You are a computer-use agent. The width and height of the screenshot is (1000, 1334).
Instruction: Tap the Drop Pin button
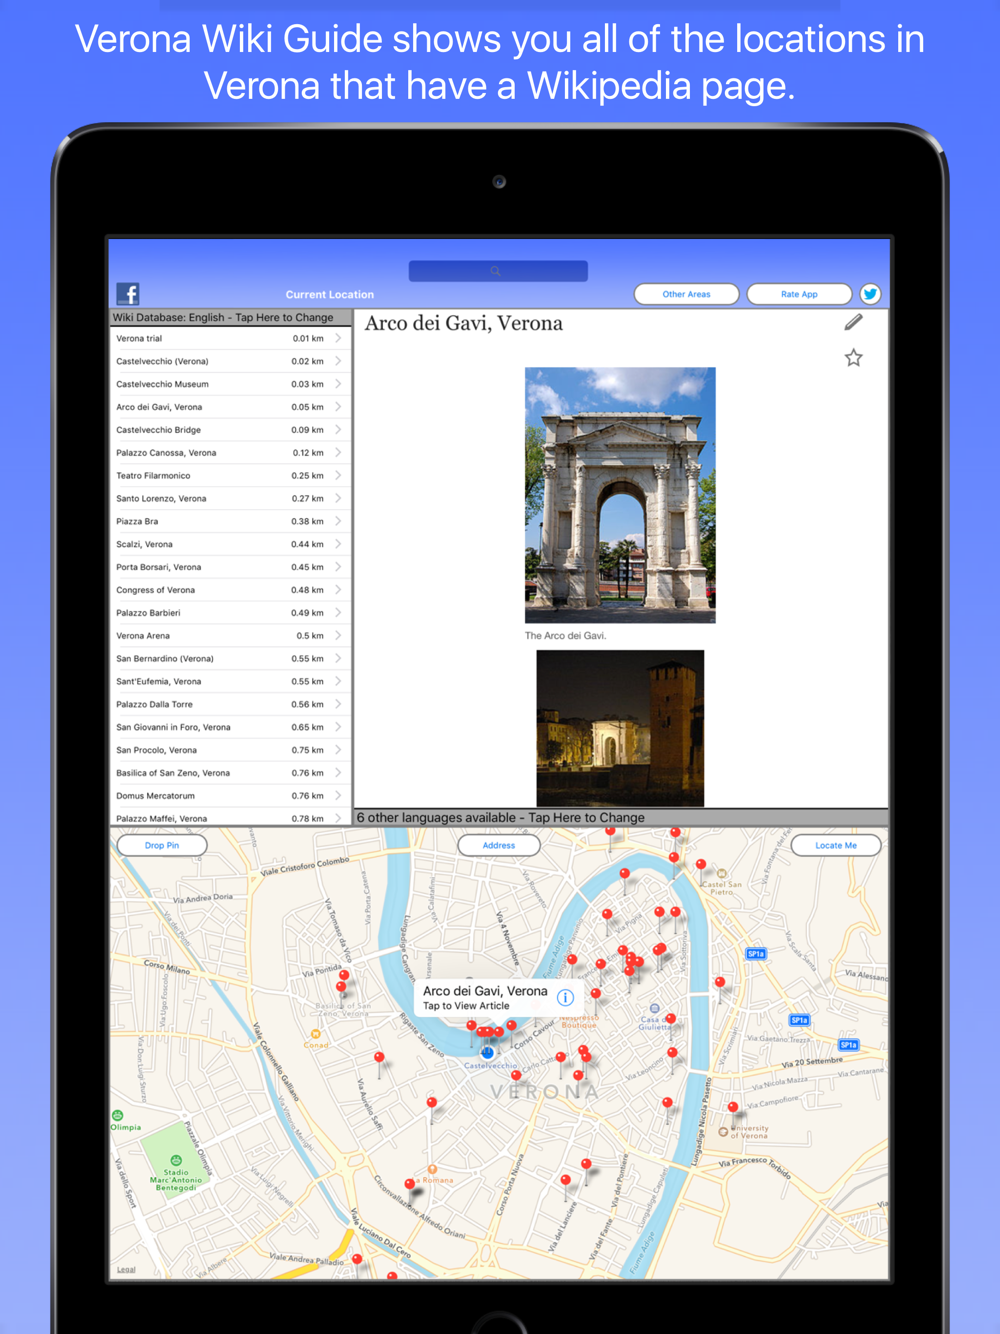point(162,845)
